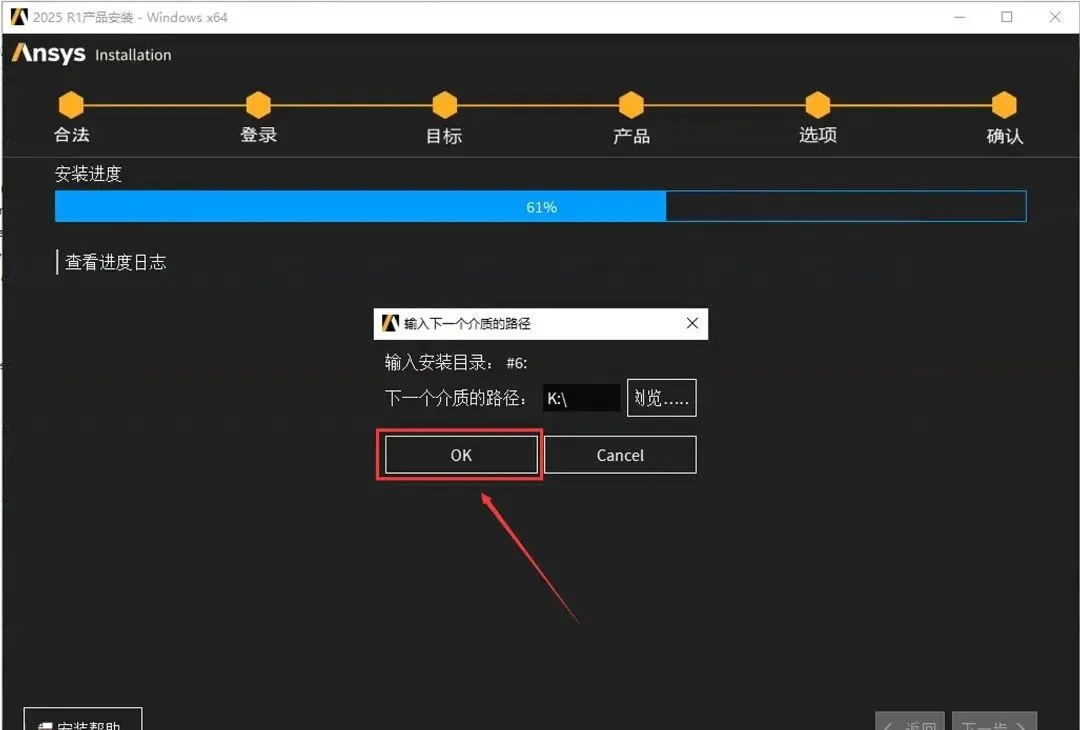This screenshot has height=730, width=1080.
Task: Click the 选项 step label
Action: tap(818, 135)
